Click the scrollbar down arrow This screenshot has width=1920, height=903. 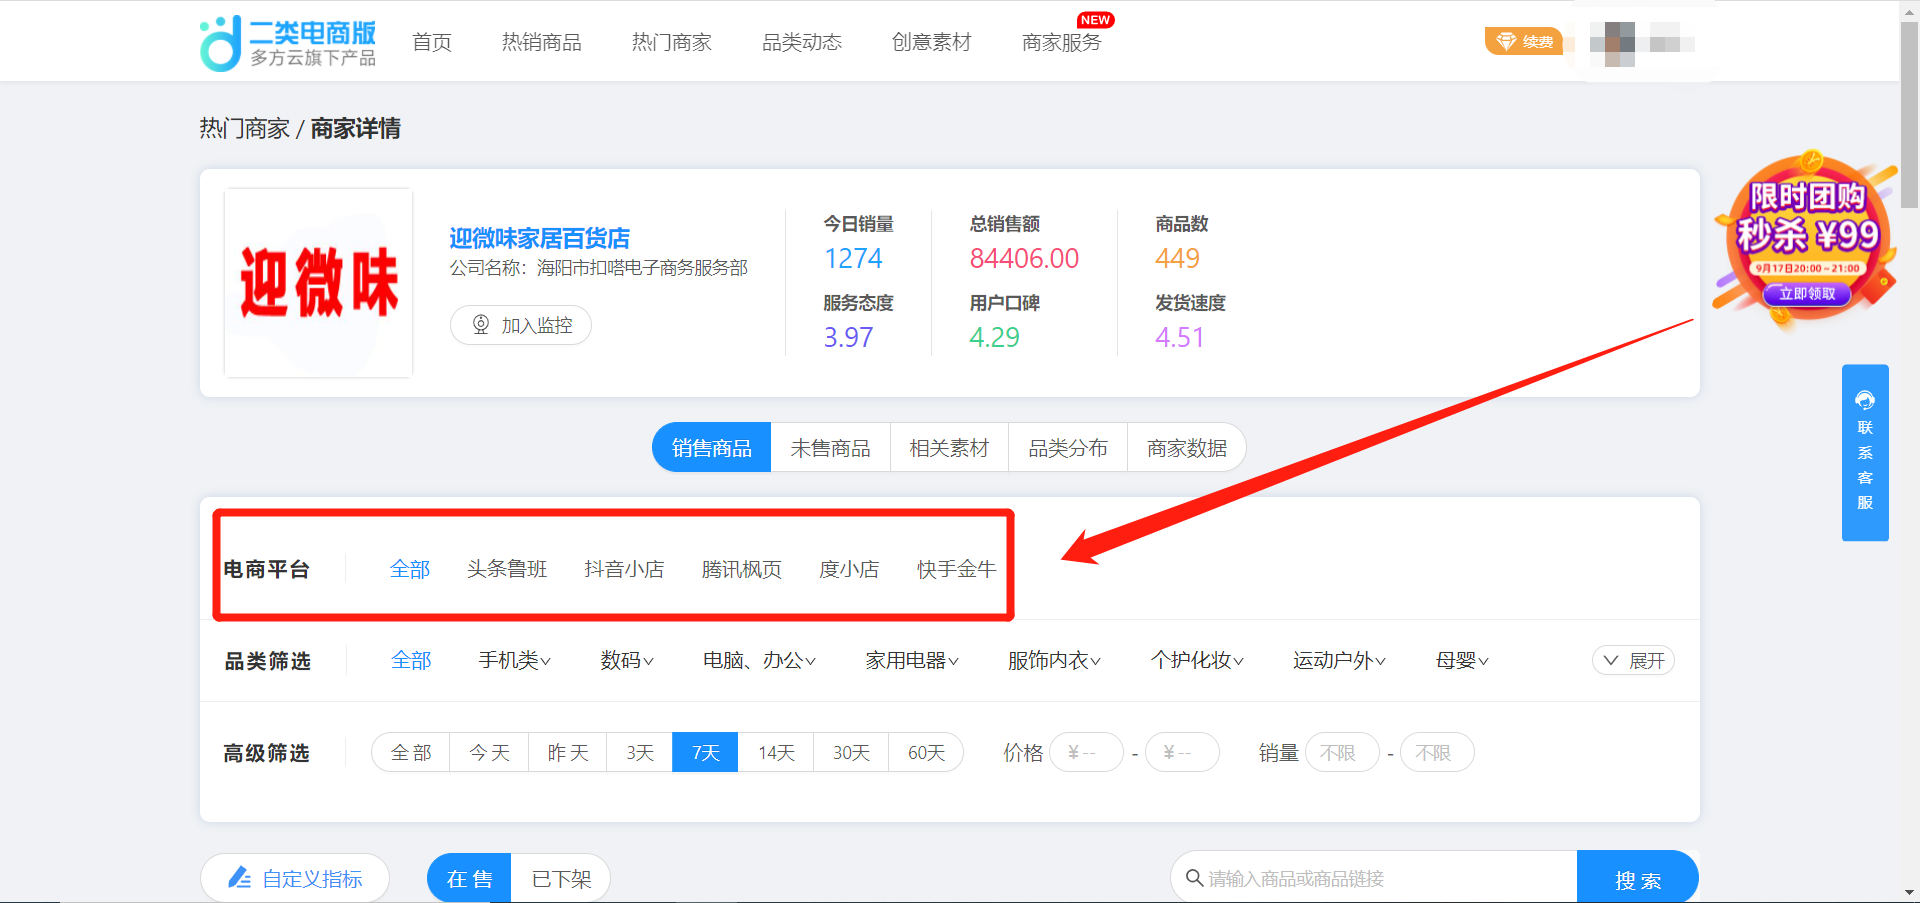pos(1909,892)
